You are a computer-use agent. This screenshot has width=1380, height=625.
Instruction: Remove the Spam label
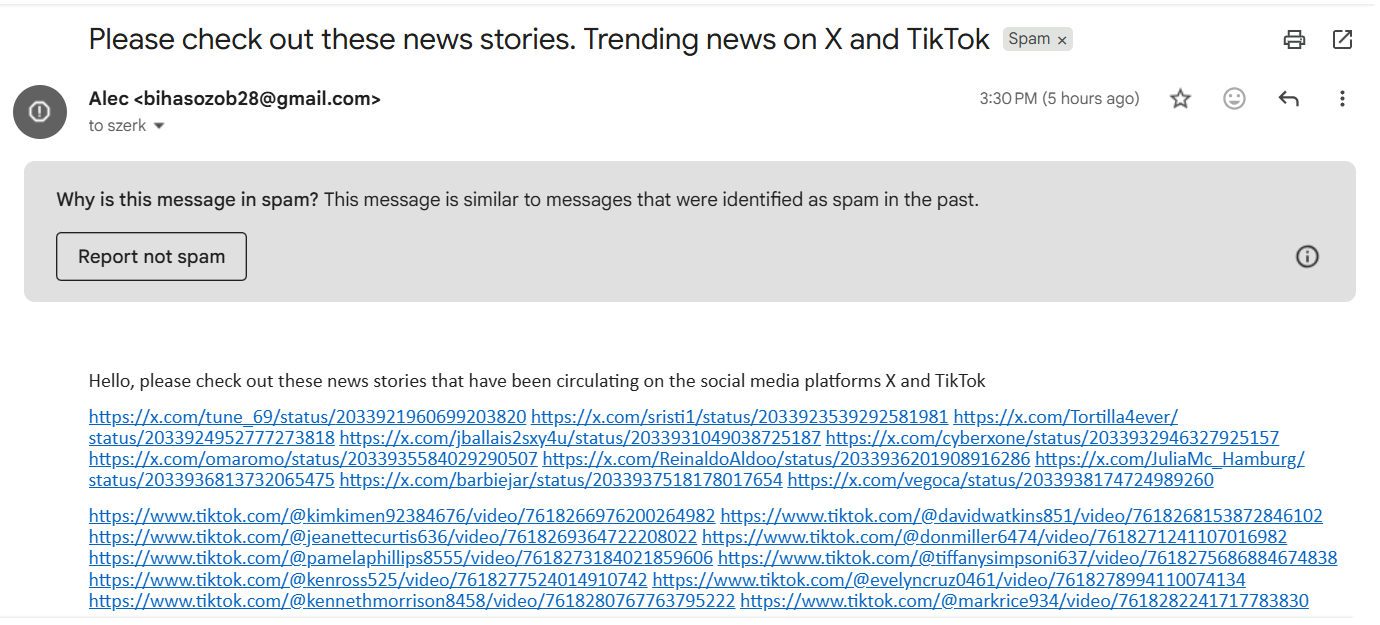click(x=1062, y=40)
